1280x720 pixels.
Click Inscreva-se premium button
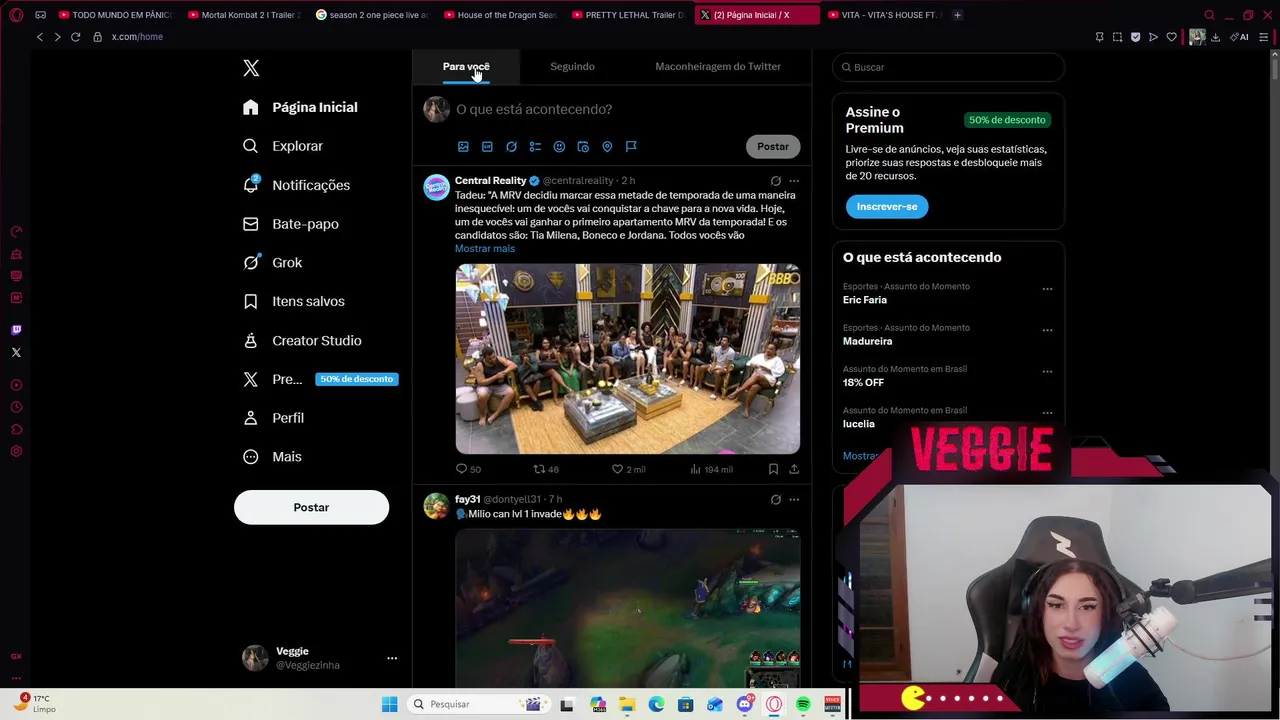(887, 206)
